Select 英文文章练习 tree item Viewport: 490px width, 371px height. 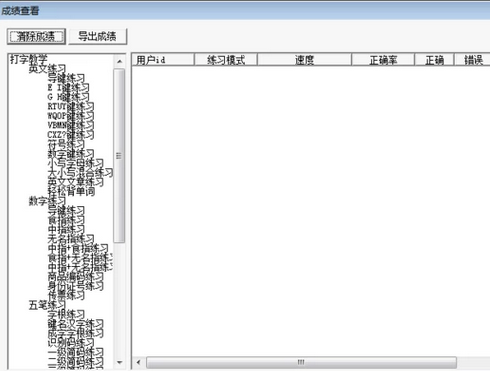click(x=75, y=182)
